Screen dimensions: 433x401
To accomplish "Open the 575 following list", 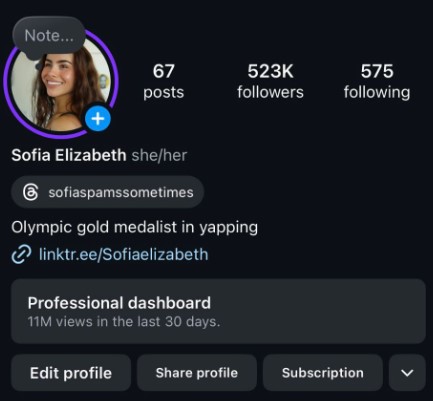I will click(377, 81).
